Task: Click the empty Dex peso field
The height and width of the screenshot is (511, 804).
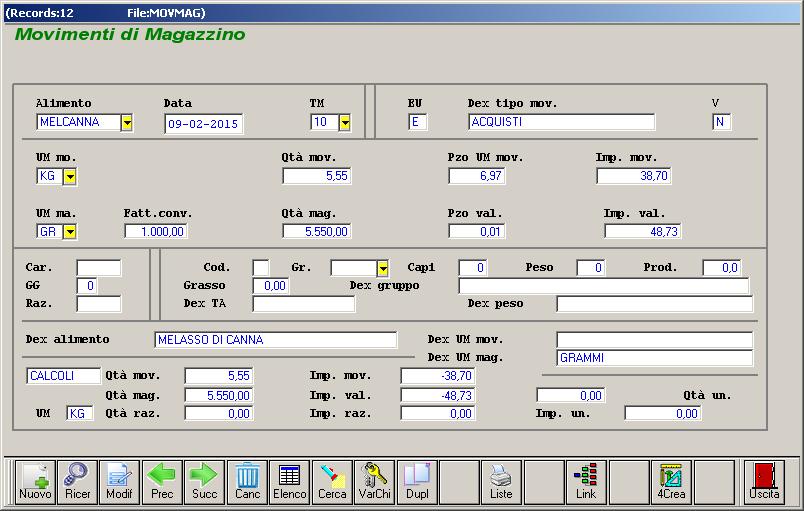Action: 655,303
